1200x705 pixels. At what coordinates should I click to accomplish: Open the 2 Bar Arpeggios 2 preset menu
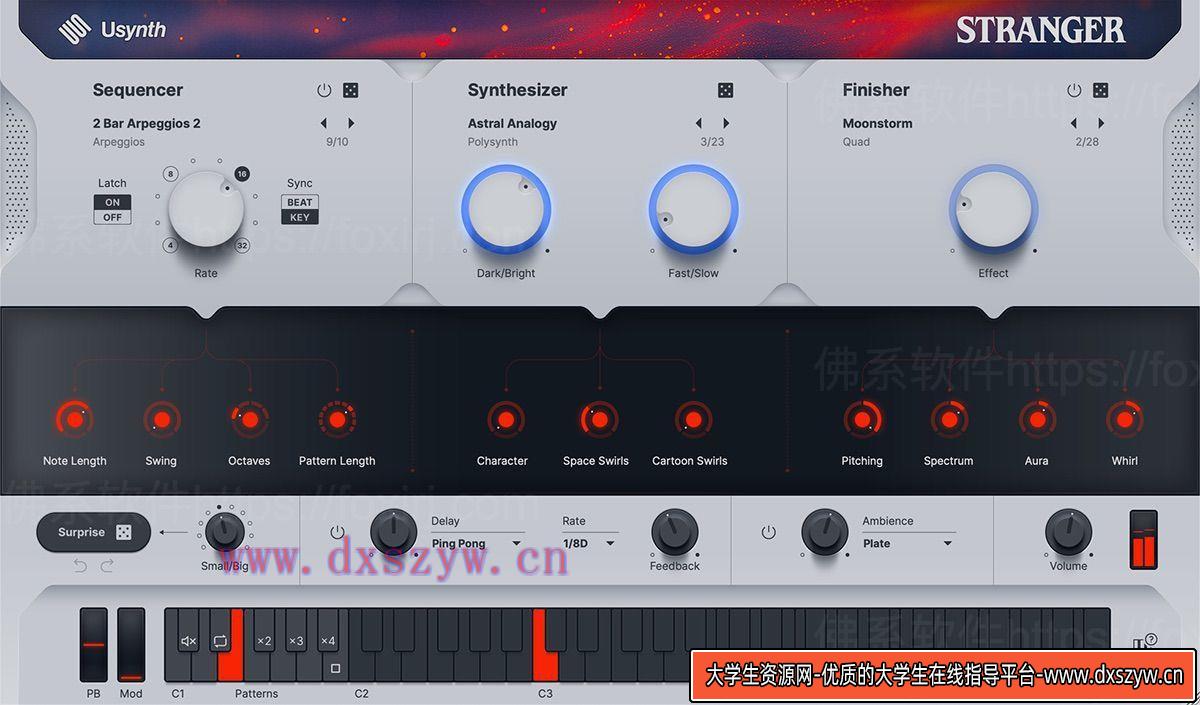coord(147,124)
